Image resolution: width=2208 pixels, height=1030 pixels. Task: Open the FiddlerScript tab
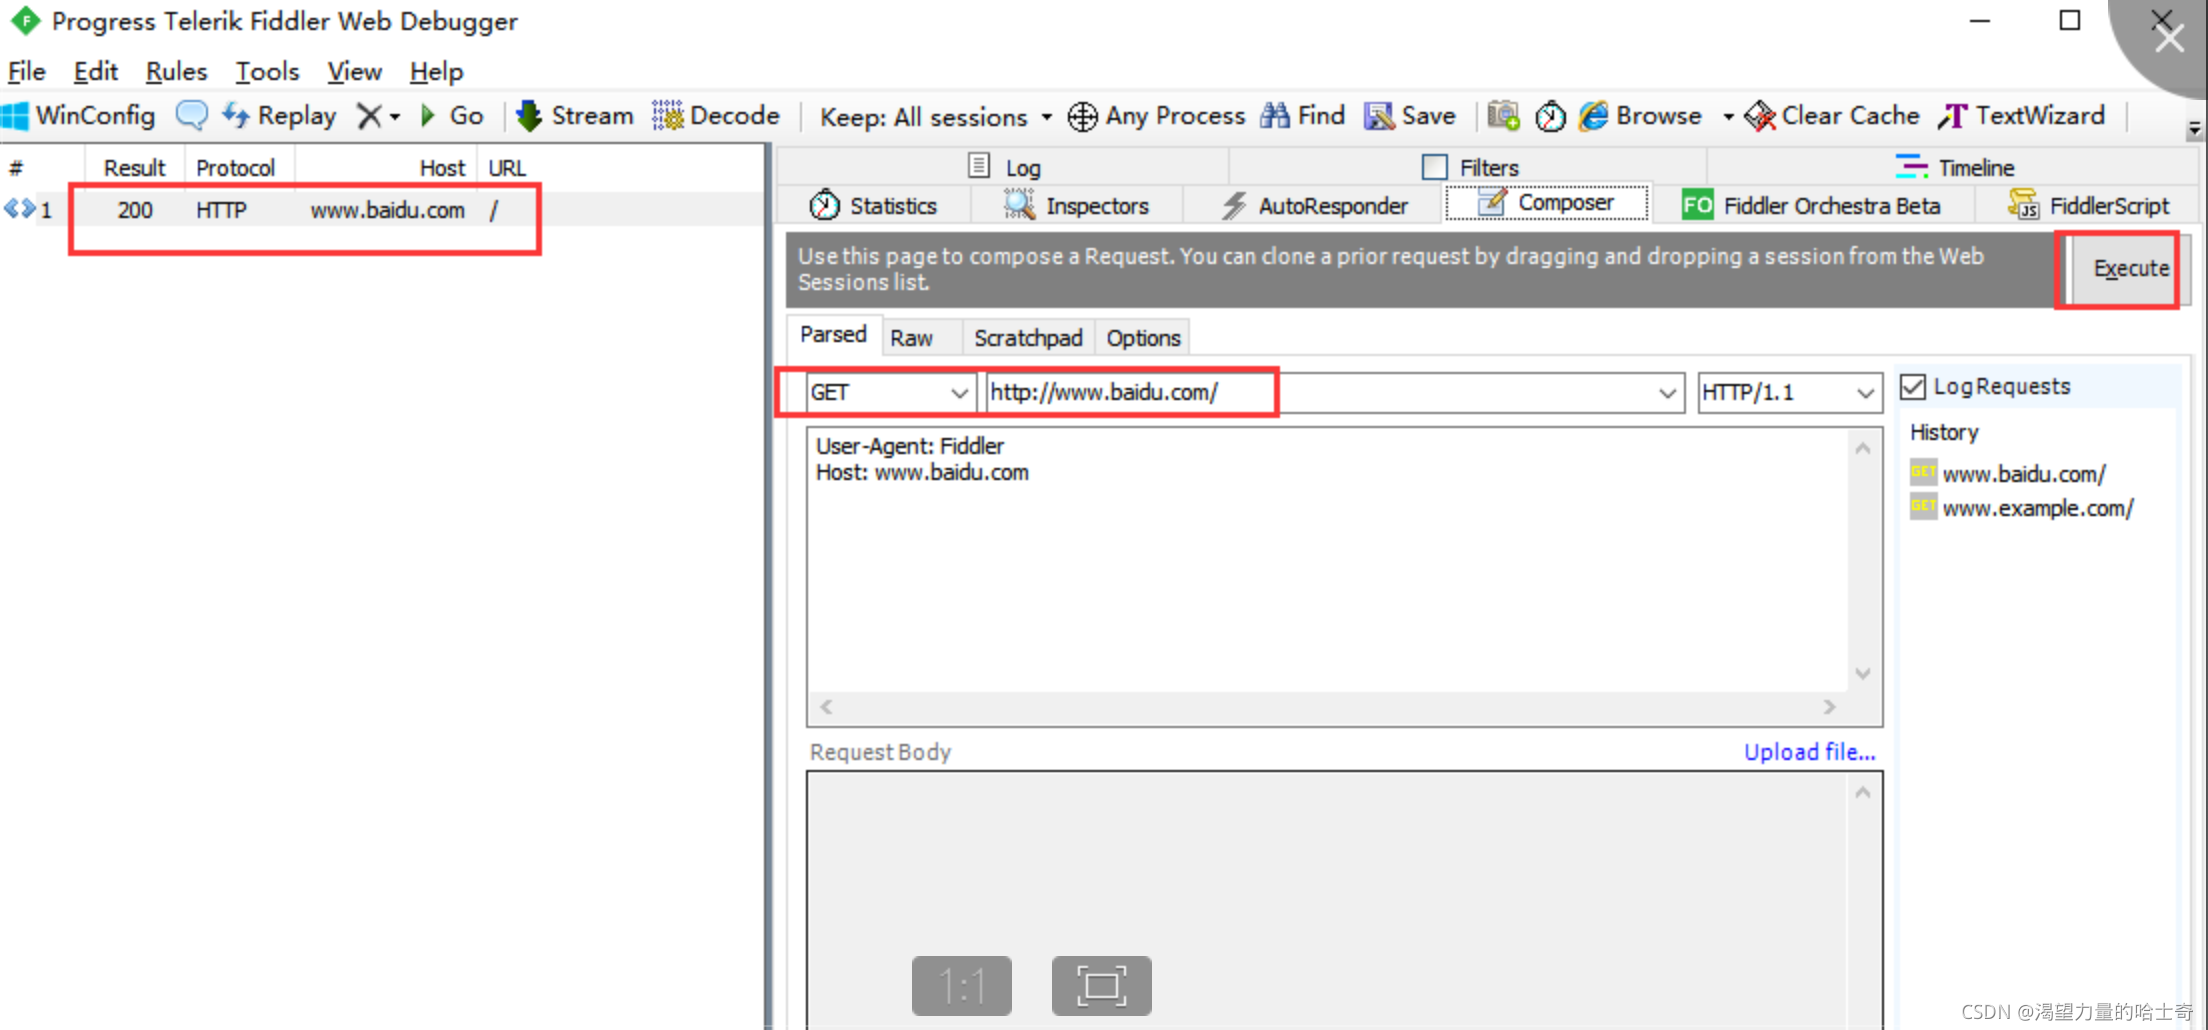[x=2088, y=205]
